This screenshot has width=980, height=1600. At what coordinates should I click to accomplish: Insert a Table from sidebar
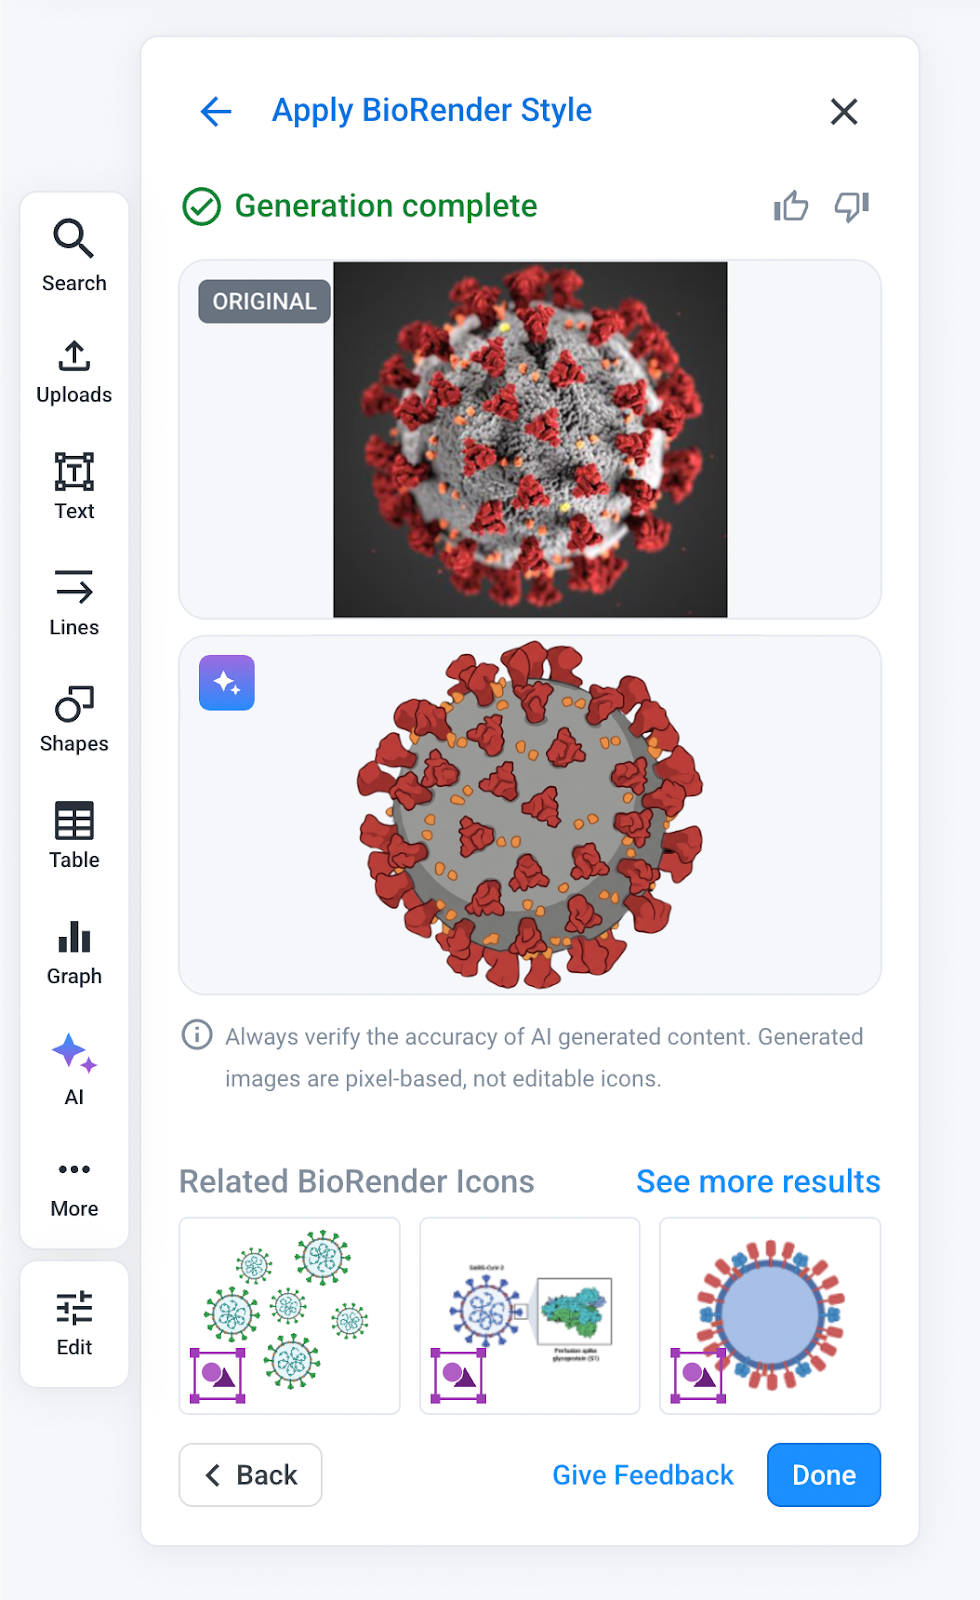[x=74, y=835]
